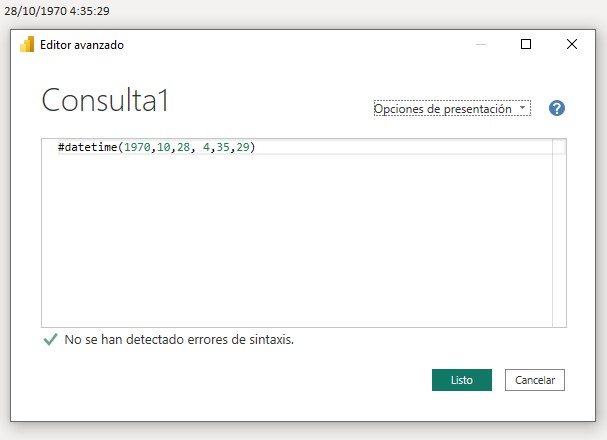Click the year 1970 in the code
Viewport: 607px width, 440px height.
(137, 147)
